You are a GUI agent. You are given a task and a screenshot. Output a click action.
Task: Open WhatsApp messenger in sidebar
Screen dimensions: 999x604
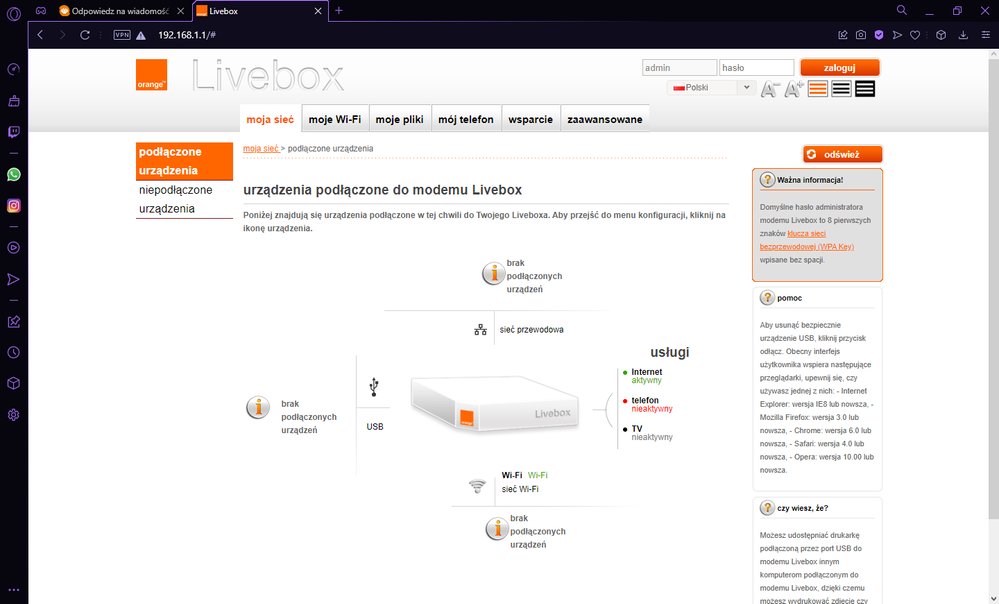pyautogui.click(x=13, y=175)
